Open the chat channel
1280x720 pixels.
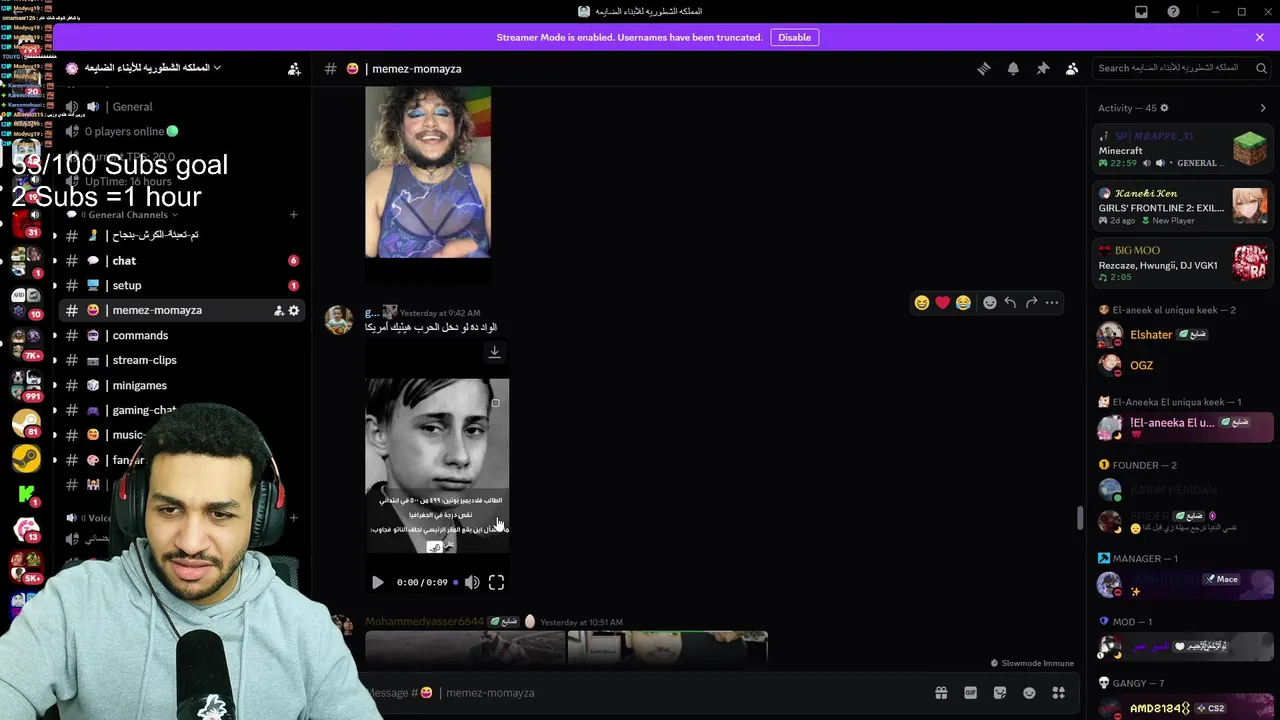tap(181, 261)
